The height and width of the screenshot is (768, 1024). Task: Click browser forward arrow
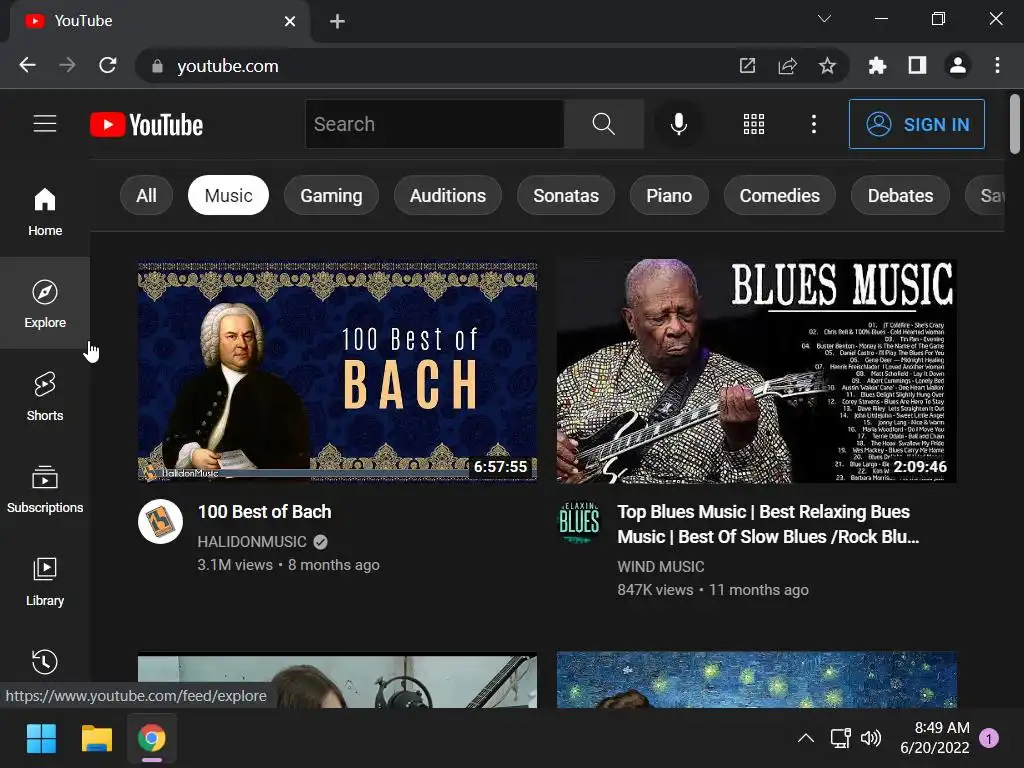tap(67, 65)
